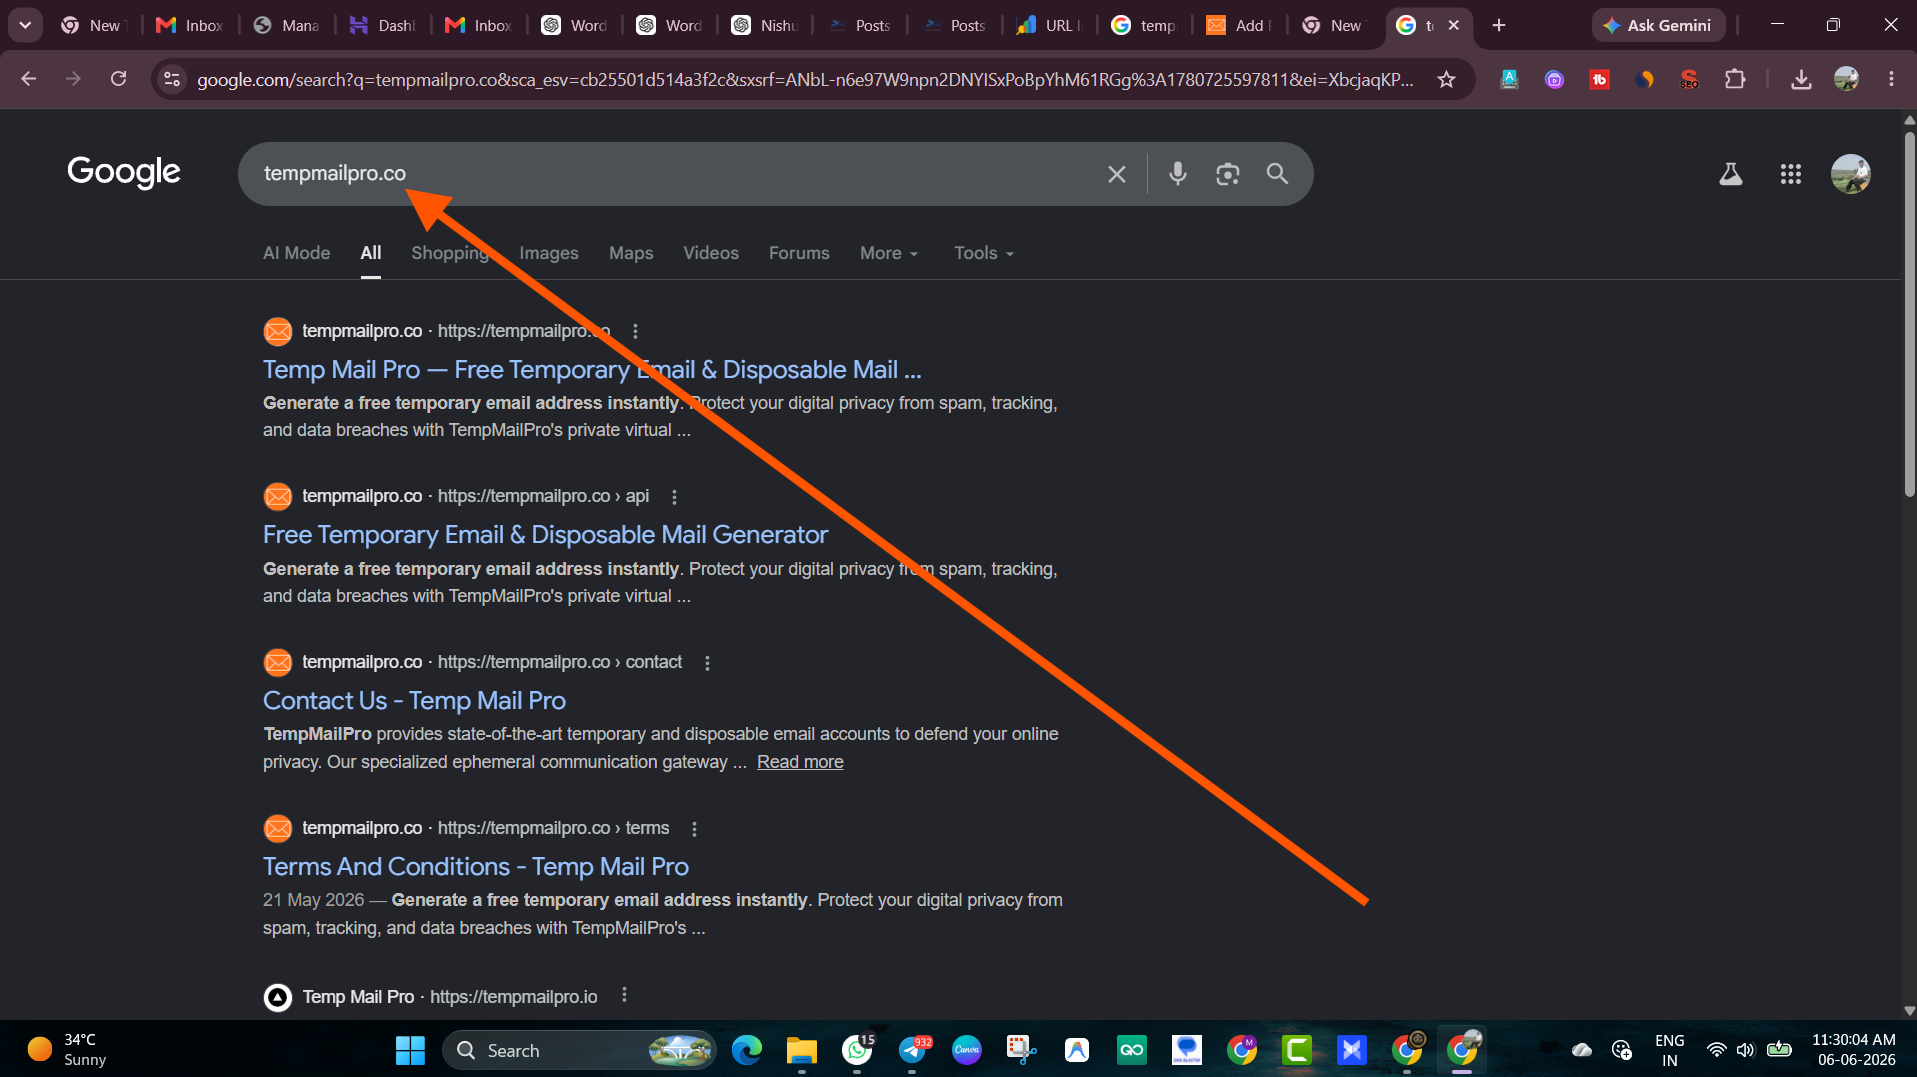1917x1077 pixels.
Task: Open Search Labs flask icon
Action: click(1731, 174)
